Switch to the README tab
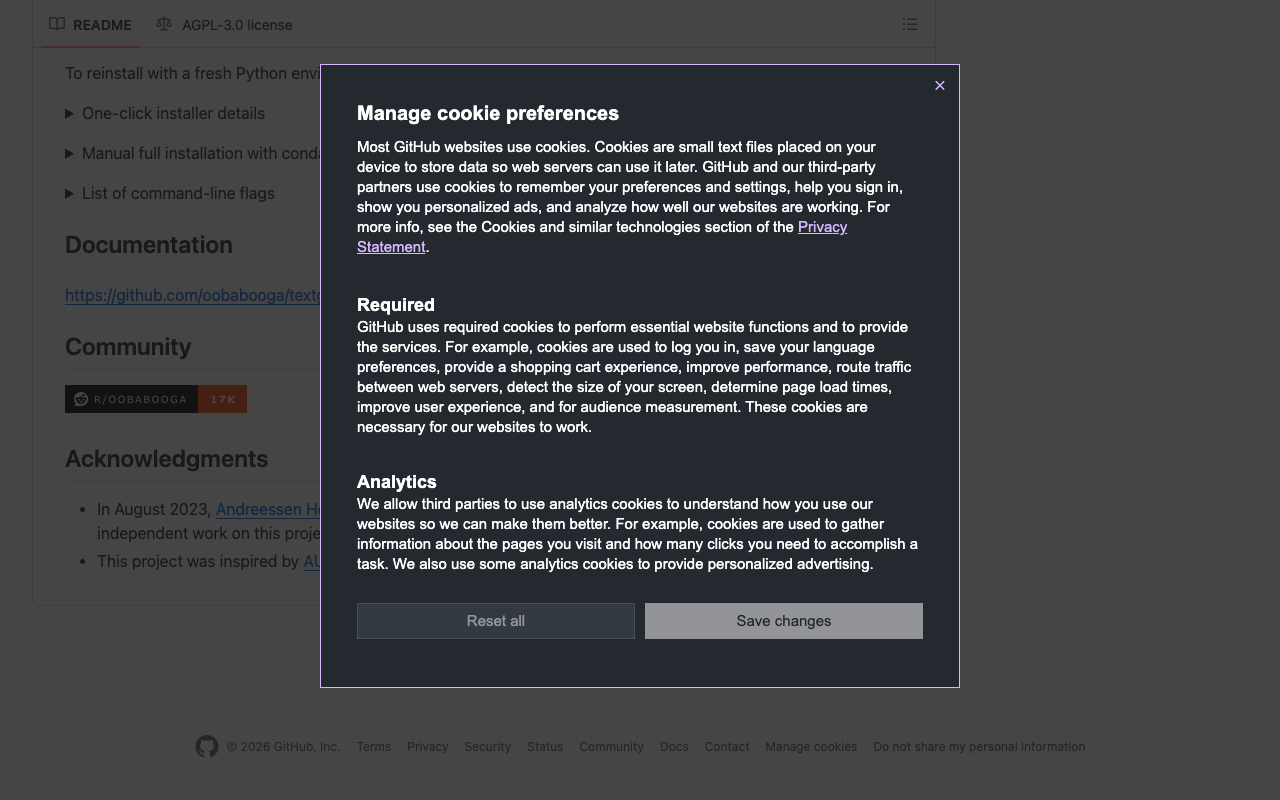Screen dimensions: 1280x800 pyautogui.click(x=90, y=24)
